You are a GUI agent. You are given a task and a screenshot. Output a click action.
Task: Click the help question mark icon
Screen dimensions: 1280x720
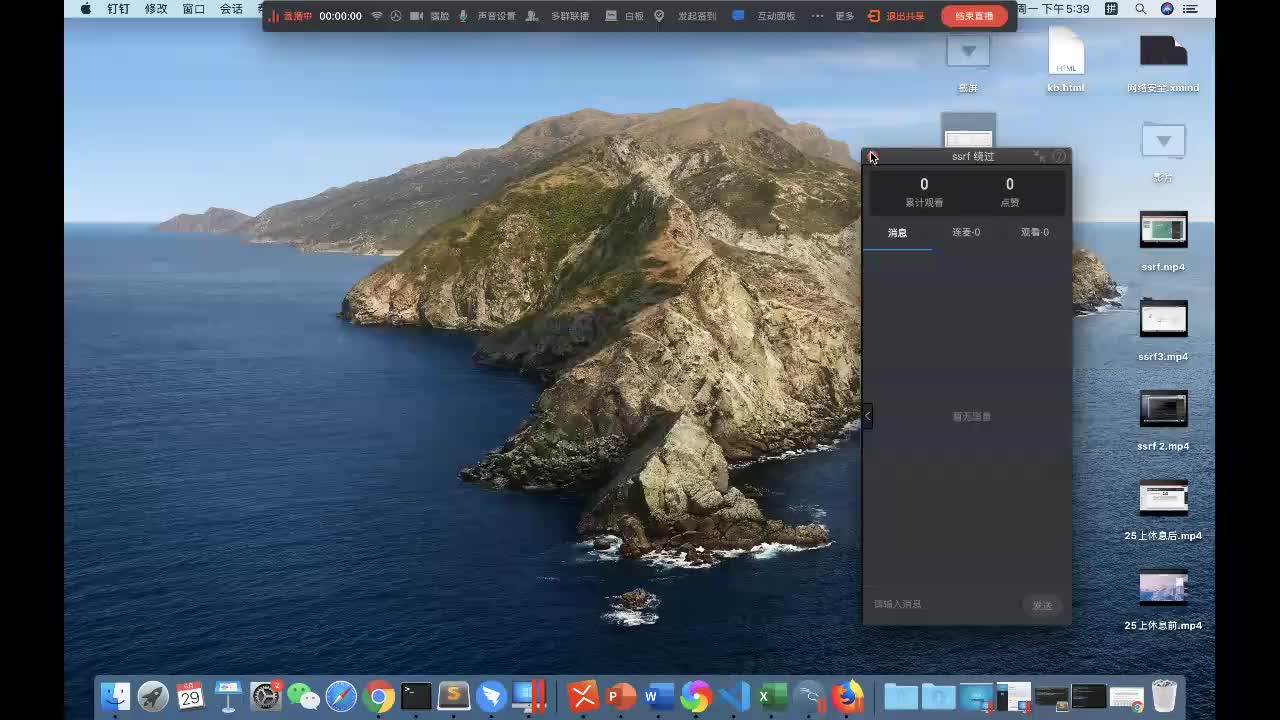click(1059, 156)
